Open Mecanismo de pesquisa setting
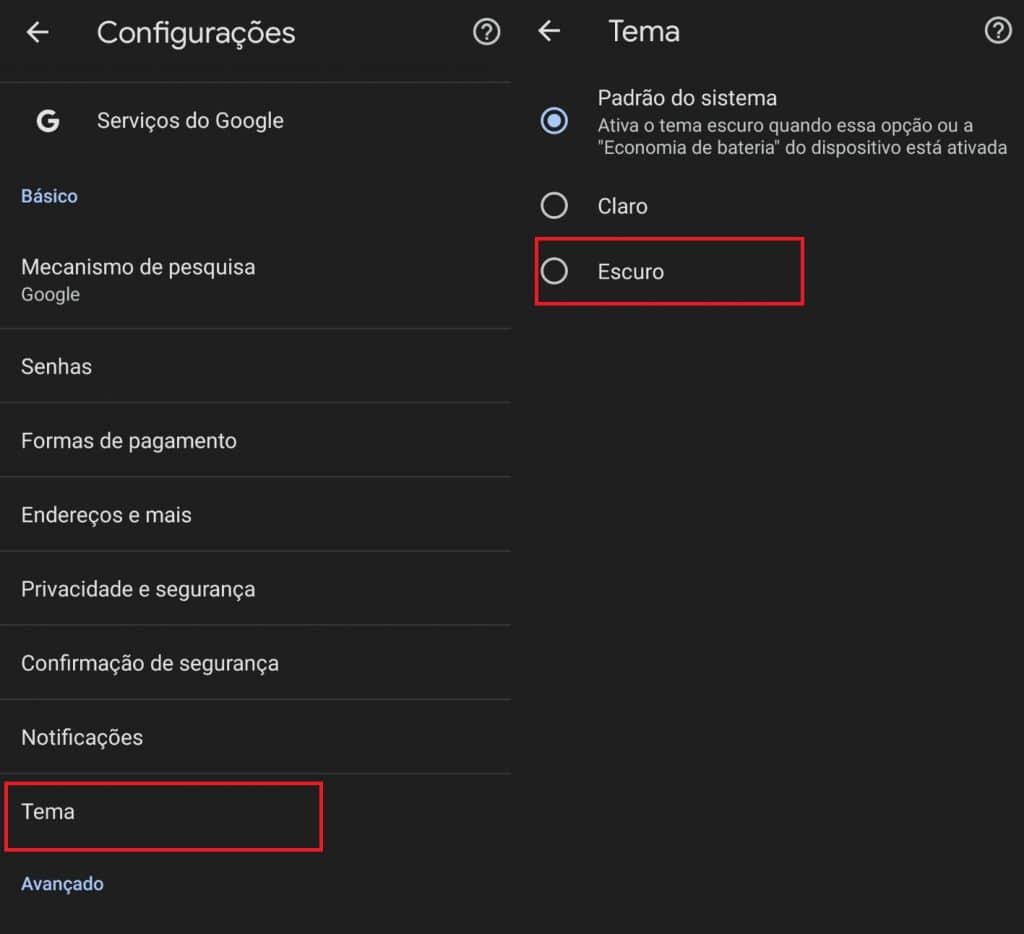 tap(255, 280)
